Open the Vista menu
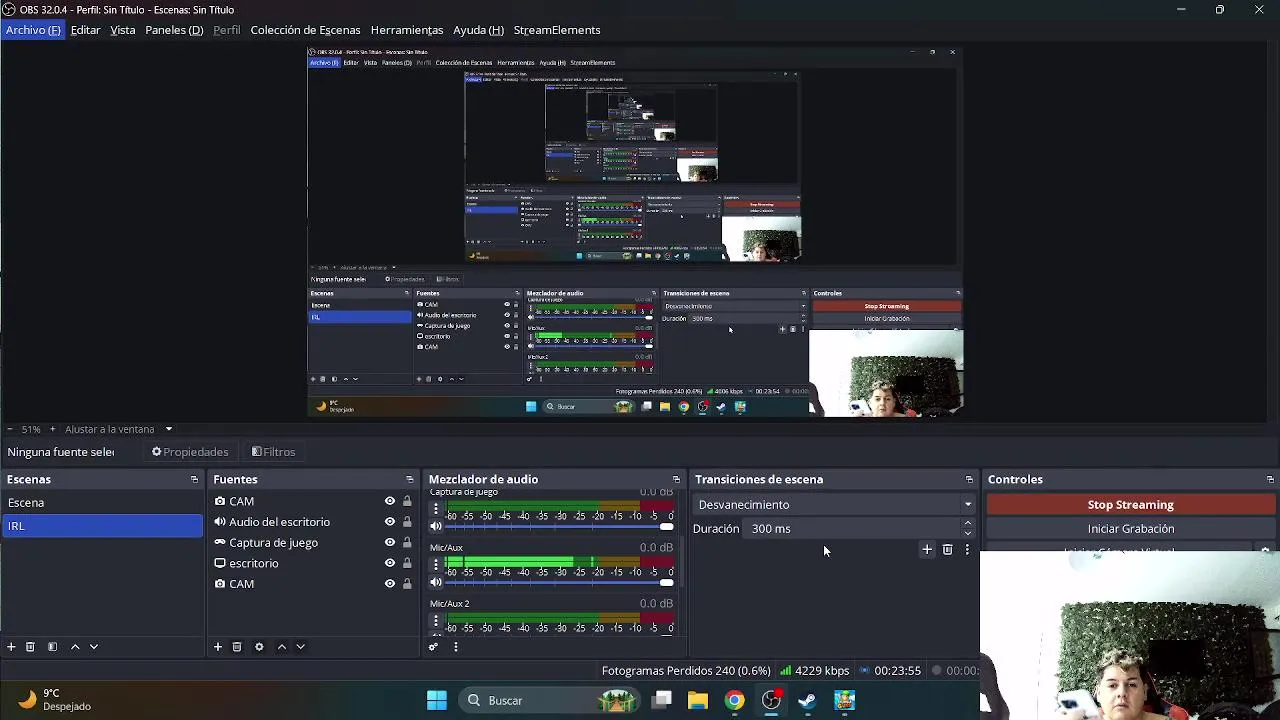Viewport: 1280px width, 720px height. tap(122, 30)
